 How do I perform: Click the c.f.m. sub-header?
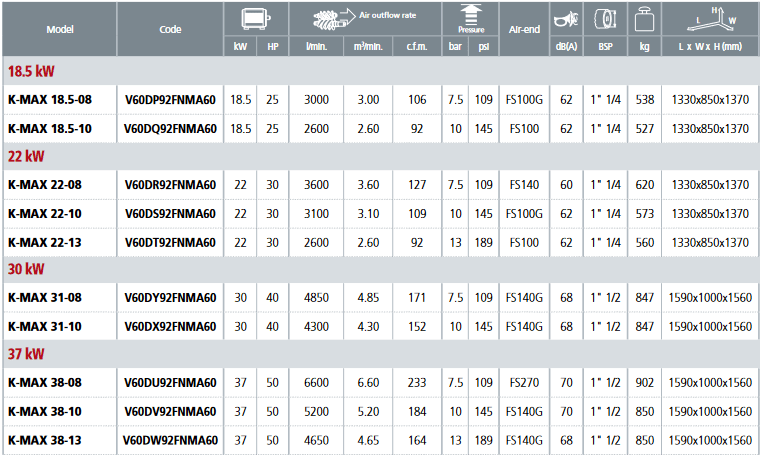[x=417, y=47]
